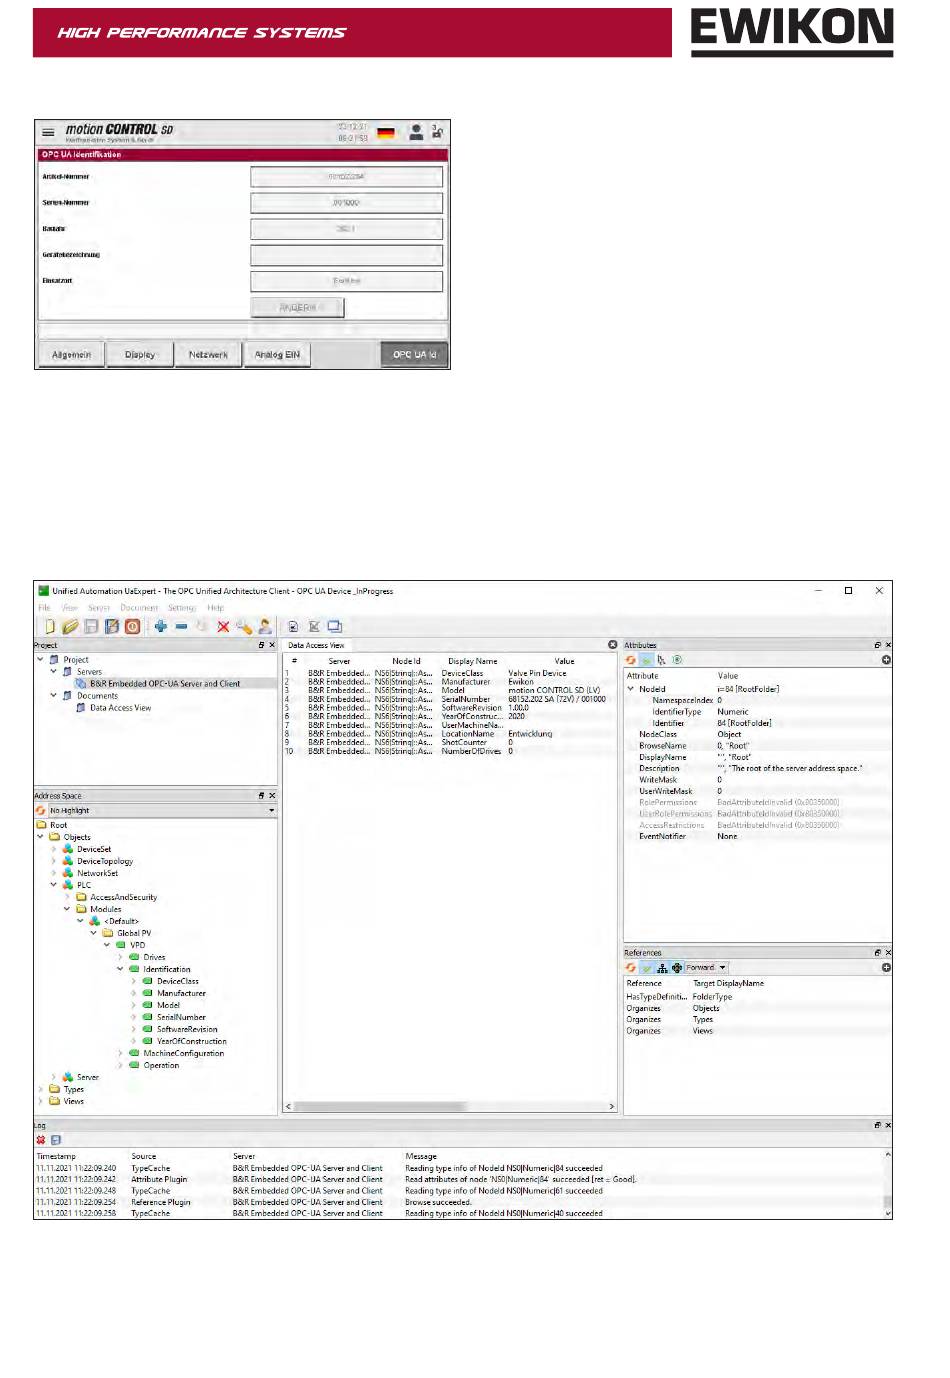Open the File menu
This screenshot has width=950, height=1378.
[x=44, y=608]
